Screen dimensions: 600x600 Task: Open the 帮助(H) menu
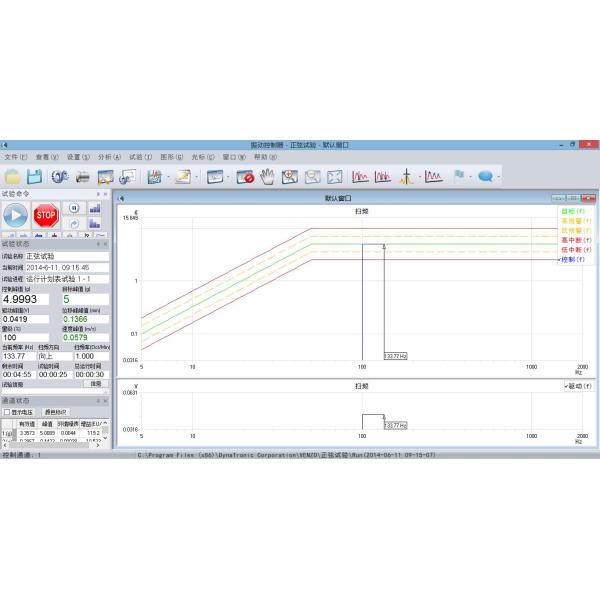coord(265,157)
